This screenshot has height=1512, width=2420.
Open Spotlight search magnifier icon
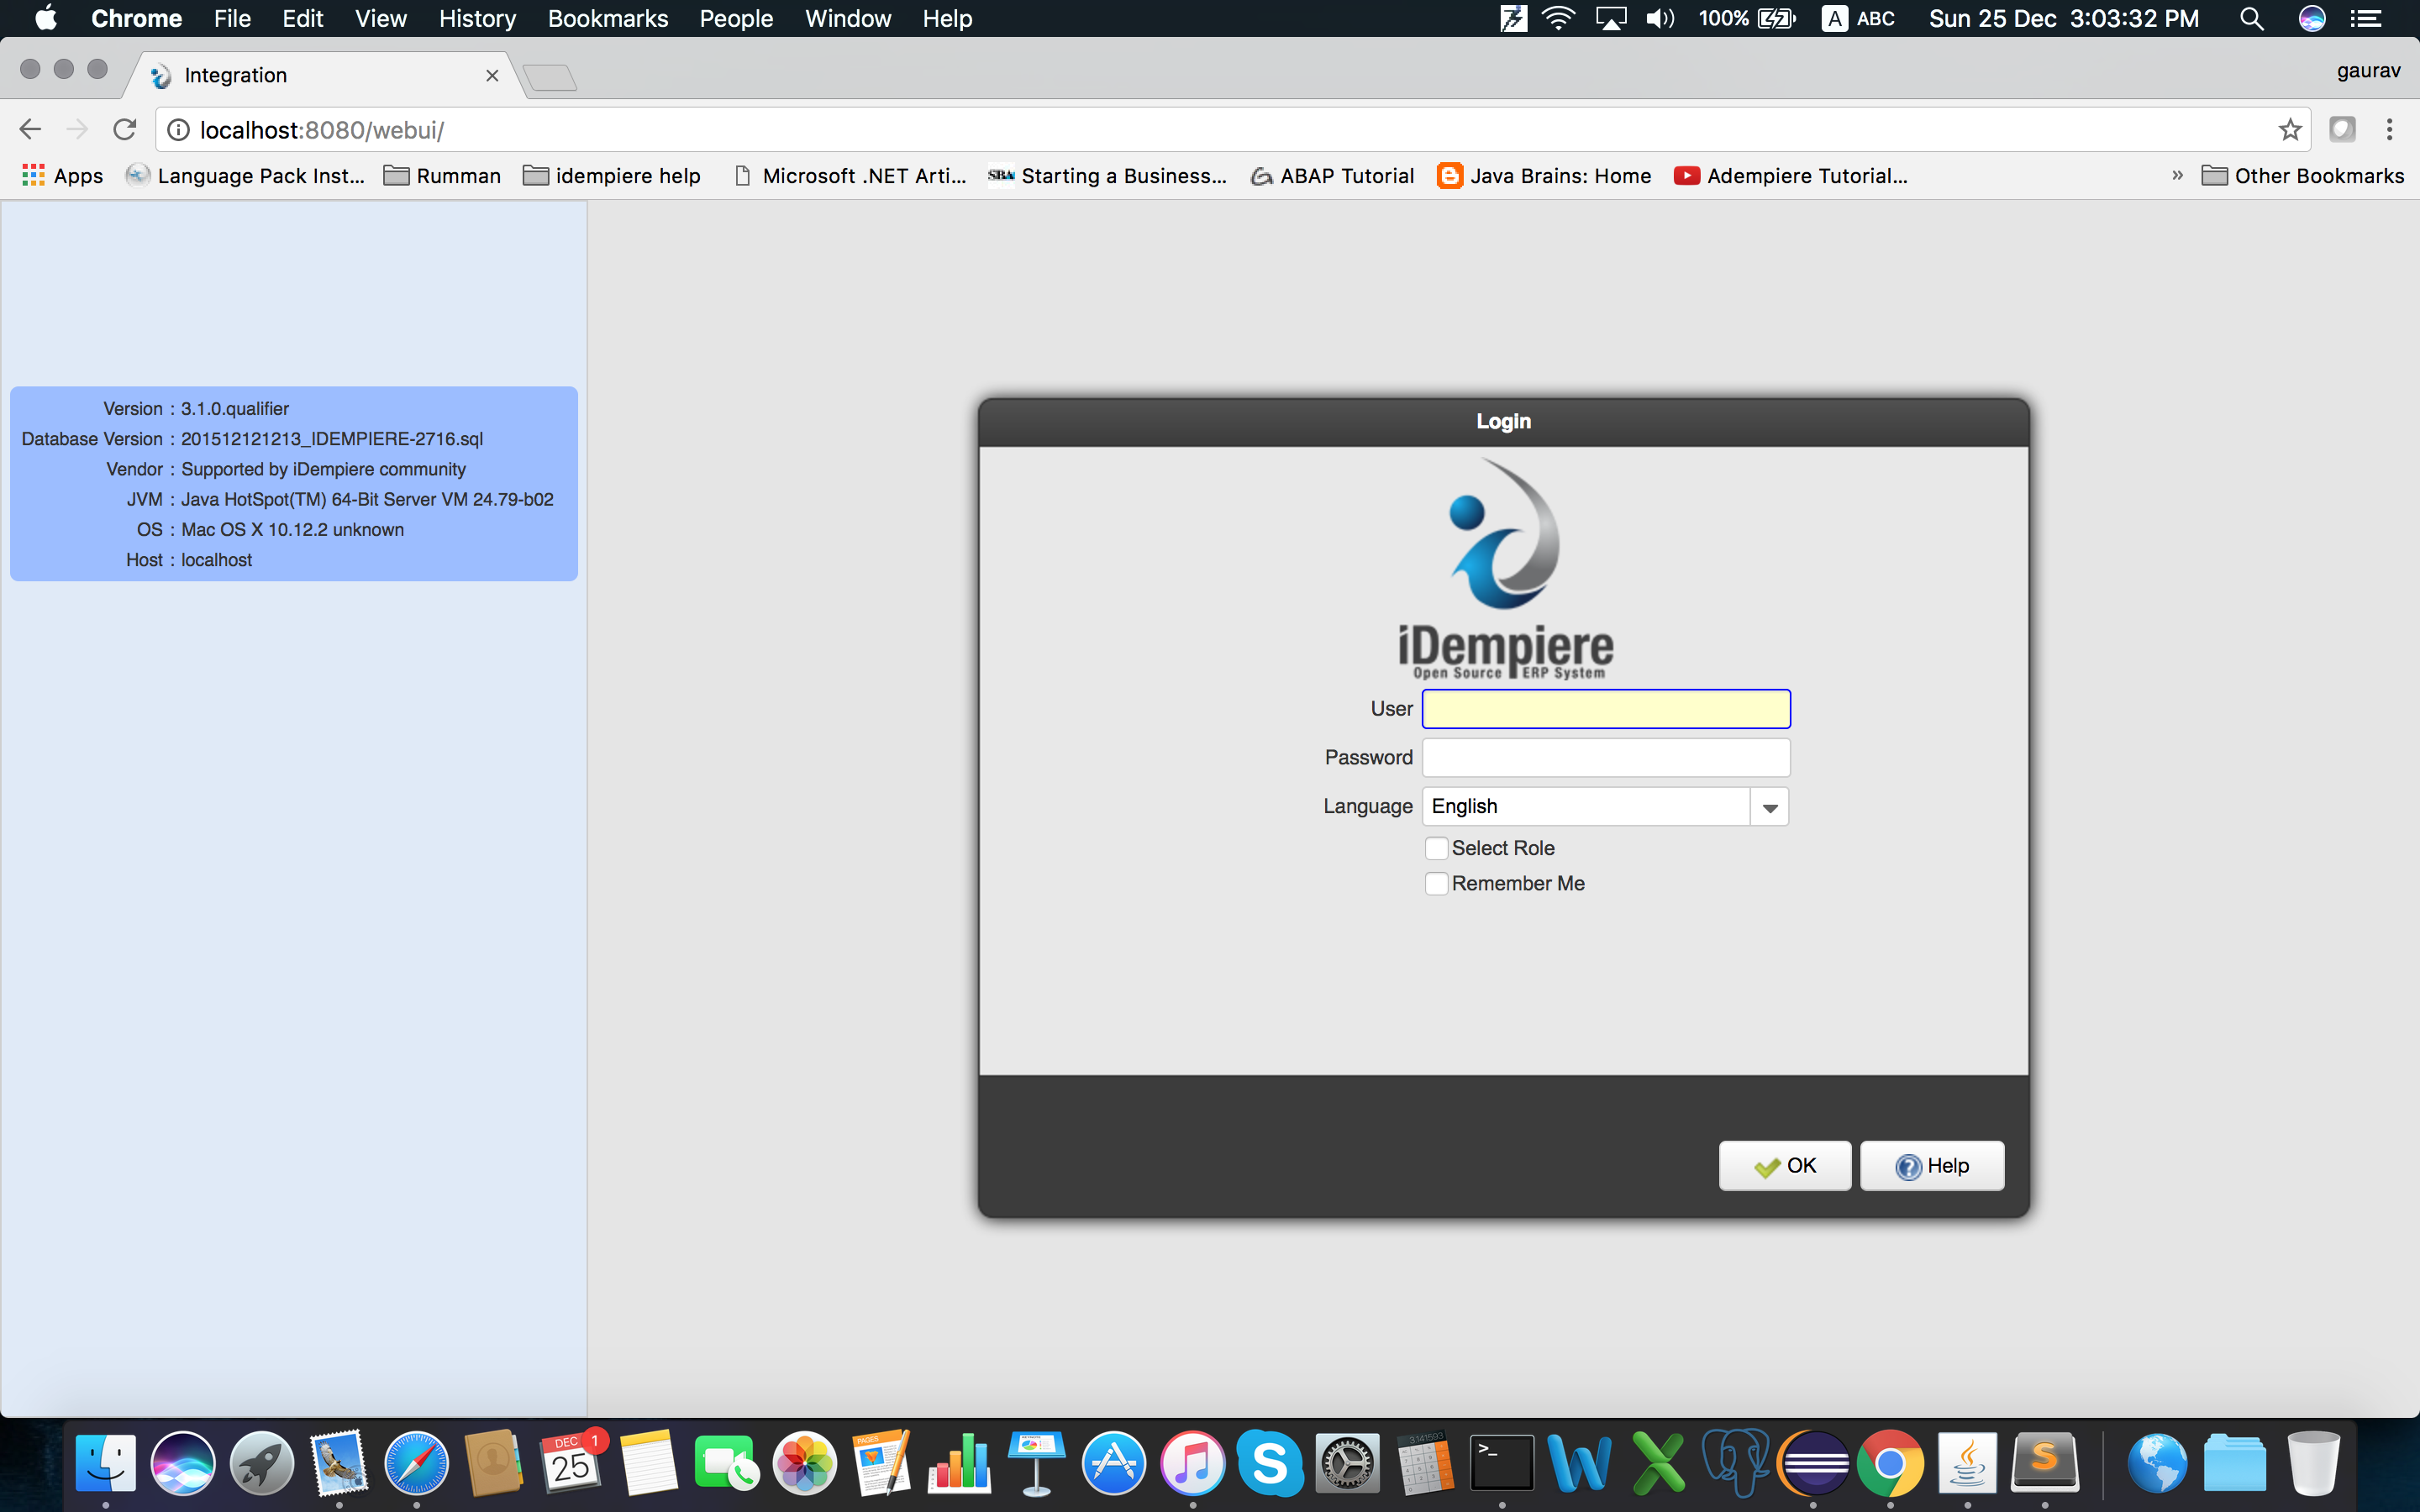[x=2251, y=18]
